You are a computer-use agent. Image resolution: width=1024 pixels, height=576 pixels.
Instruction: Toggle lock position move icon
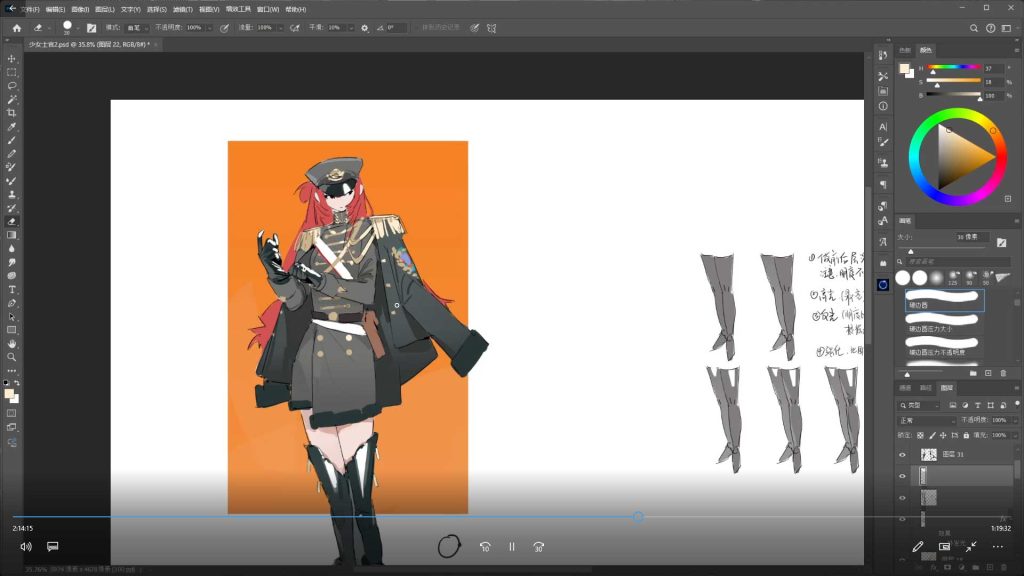(x=943, y=435)
